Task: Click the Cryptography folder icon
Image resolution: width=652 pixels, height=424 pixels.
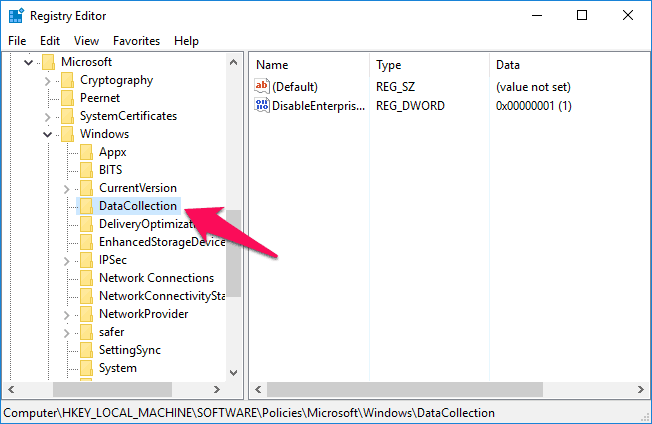Action: pyautogui.click(x=67, y=80)
